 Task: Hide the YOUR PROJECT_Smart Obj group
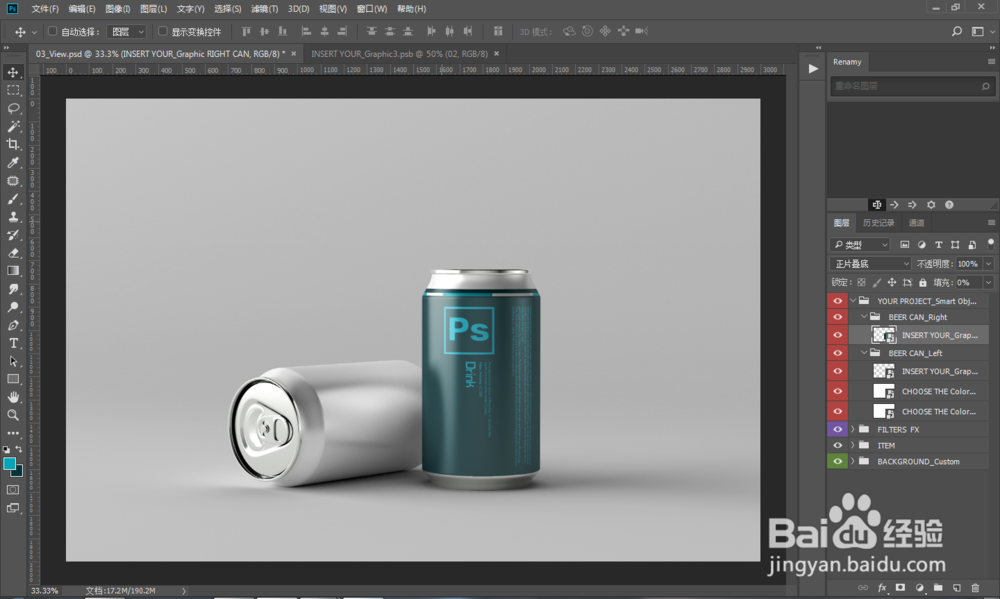tap(837, 300)
